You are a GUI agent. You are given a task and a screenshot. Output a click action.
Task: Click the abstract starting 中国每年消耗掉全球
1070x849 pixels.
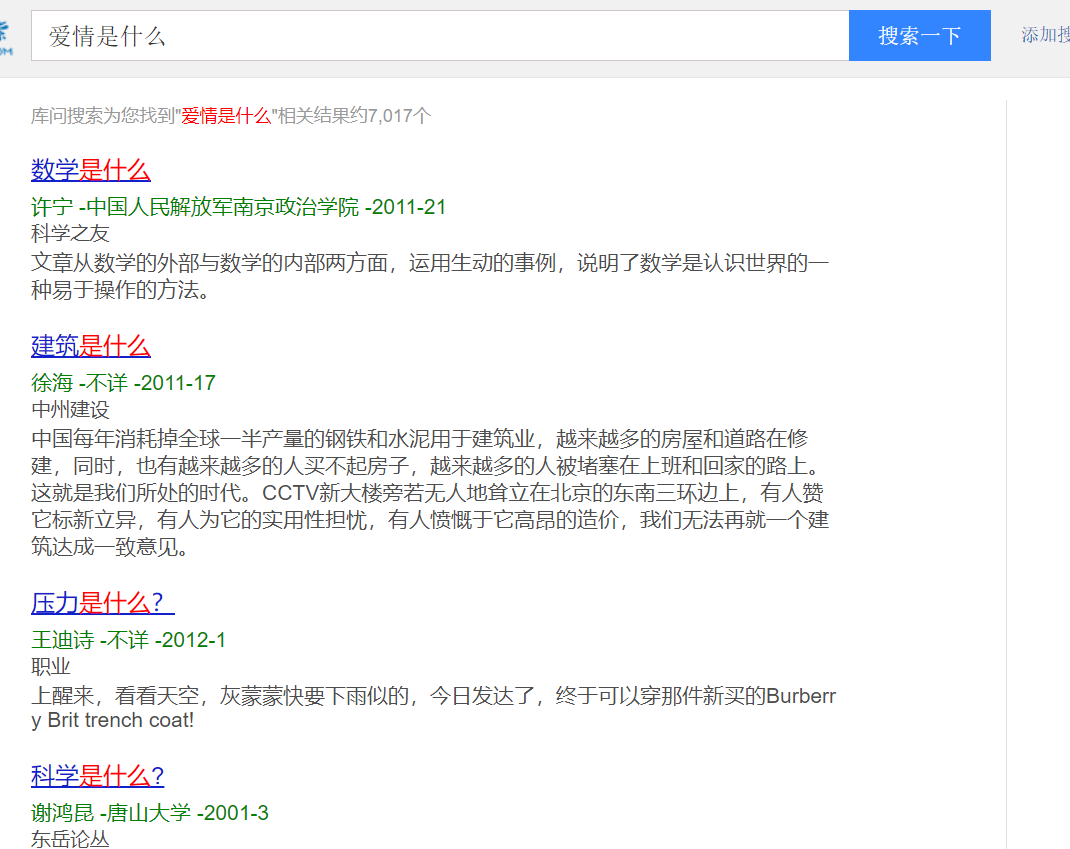[x=430, y=493]
